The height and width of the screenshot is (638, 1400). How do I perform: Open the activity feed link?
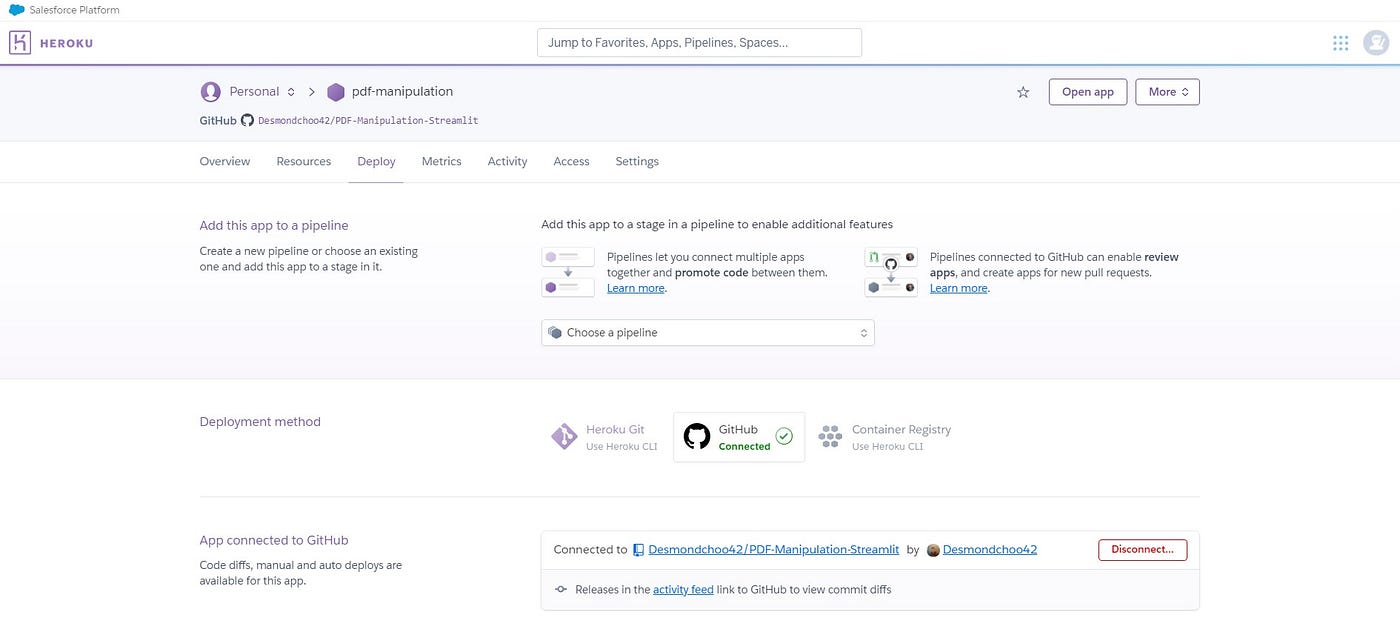683,590
